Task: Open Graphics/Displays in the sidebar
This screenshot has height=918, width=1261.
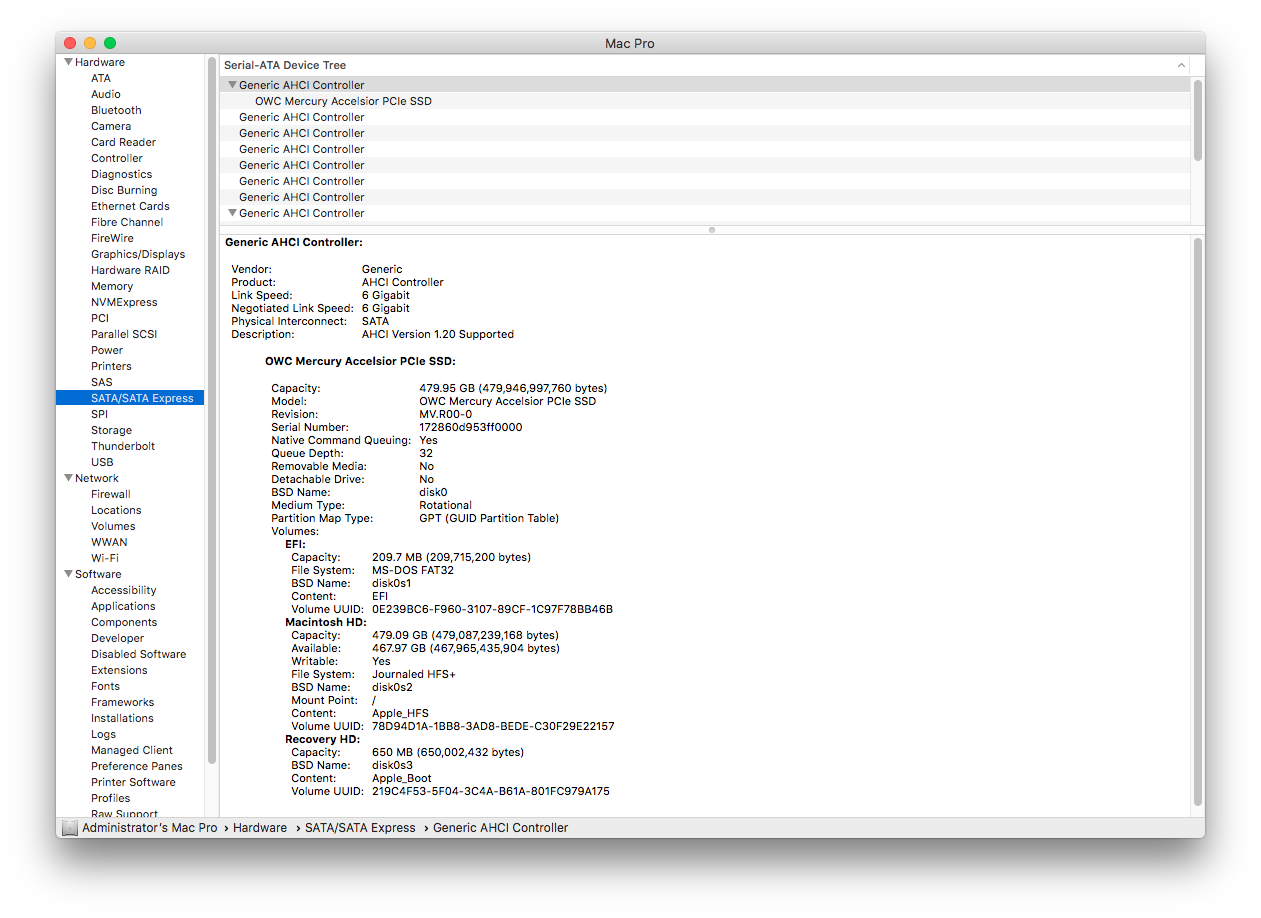Action: (138, 254)
